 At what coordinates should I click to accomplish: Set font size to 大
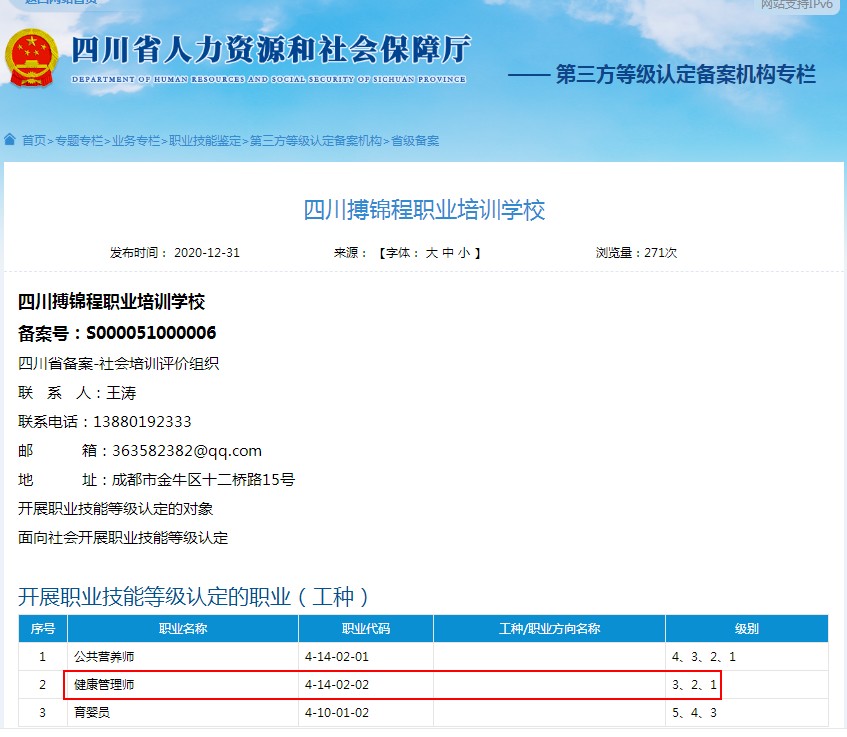[x=432, y=253]
